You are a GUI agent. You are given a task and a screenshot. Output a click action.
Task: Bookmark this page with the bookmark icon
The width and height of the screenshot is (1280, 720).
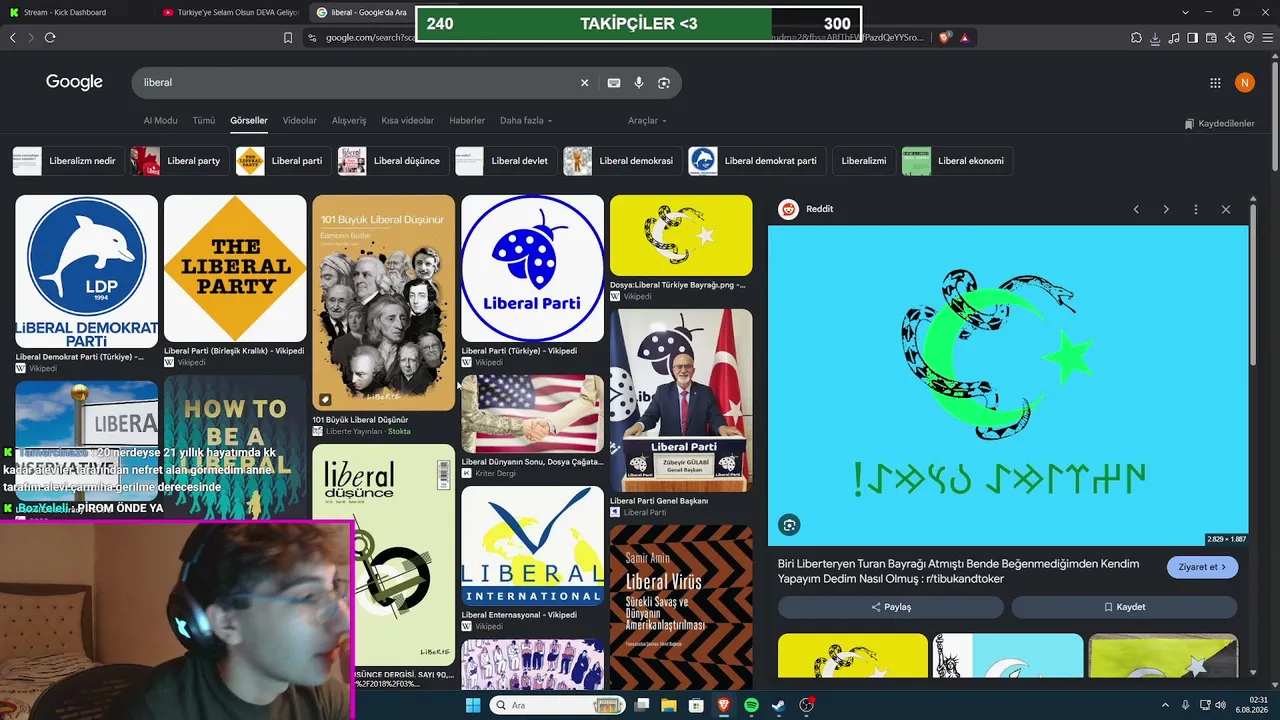(x=288, y=38)
